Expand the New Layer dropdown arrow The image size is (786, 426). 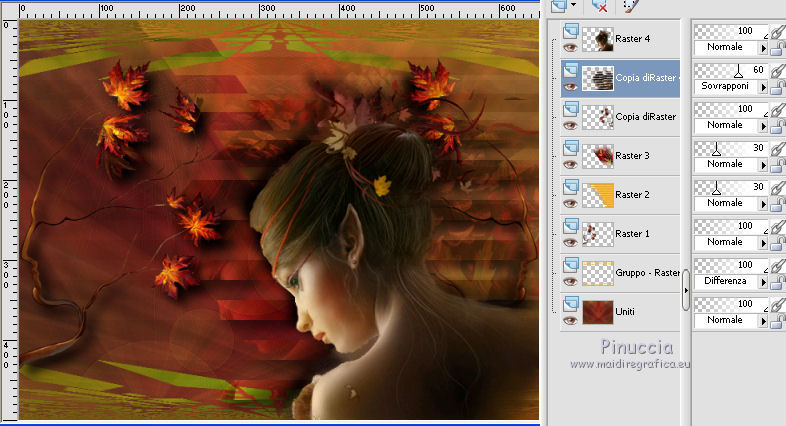(x=575, y=6)
